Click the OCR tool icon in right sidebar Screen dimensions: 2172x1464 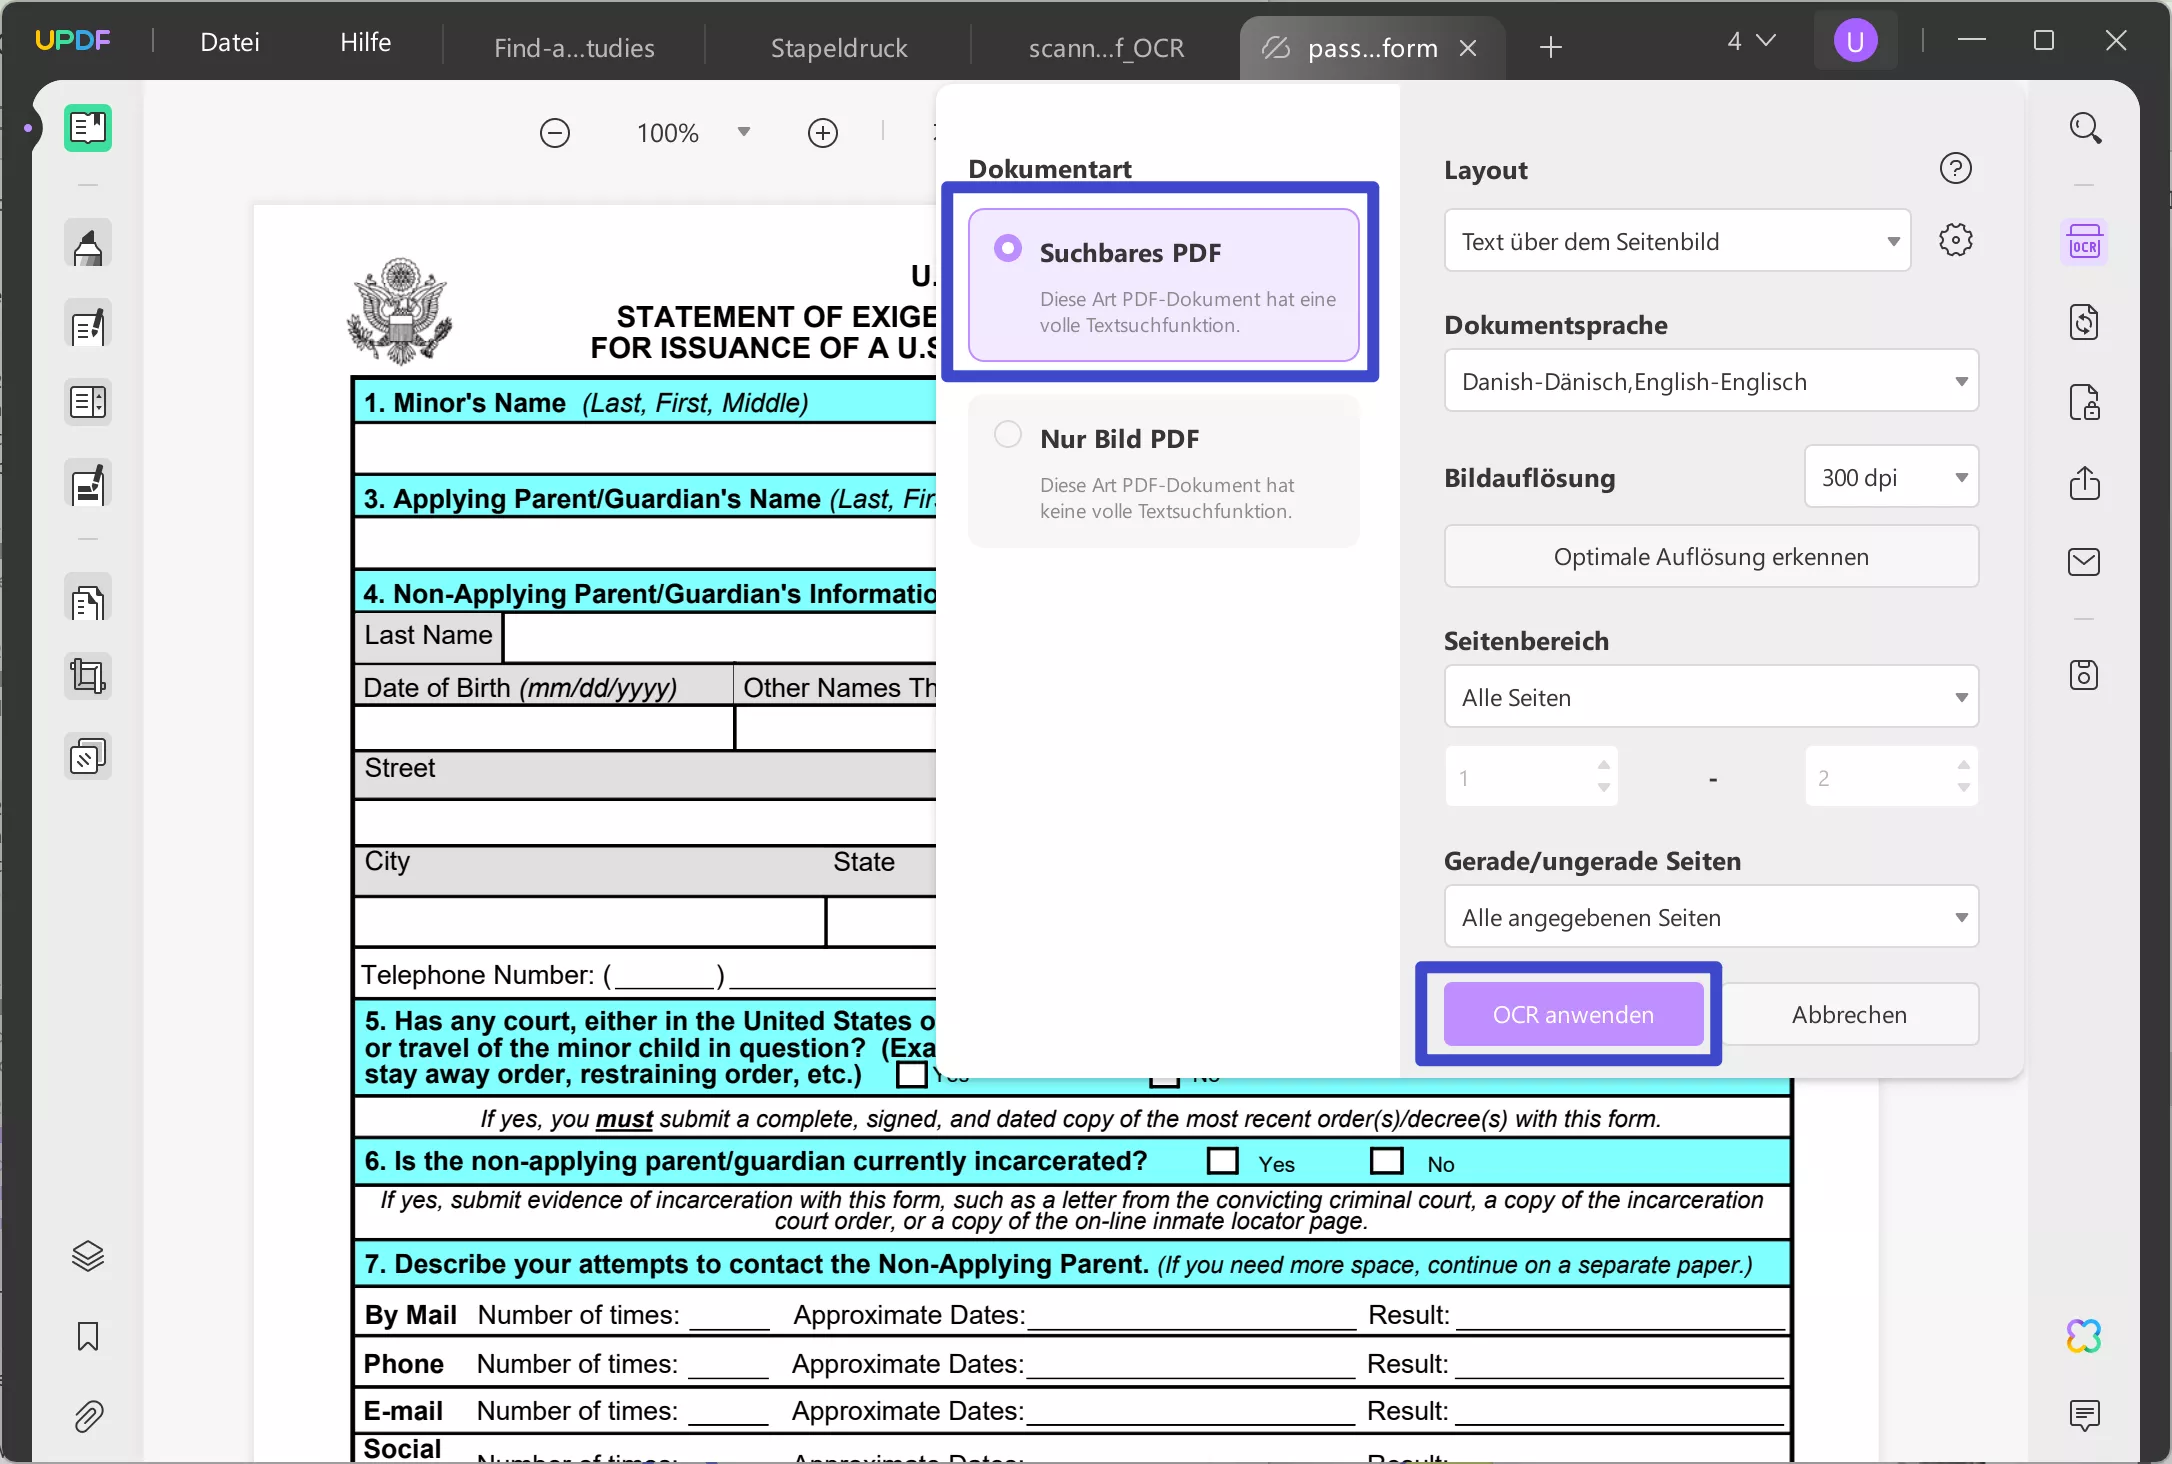pos(2084,243)
